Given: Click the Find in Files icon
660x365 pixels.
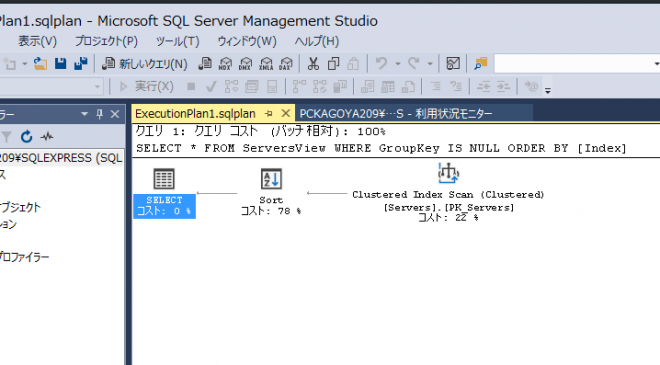Looking at the screenshot, I should [480, 64].
